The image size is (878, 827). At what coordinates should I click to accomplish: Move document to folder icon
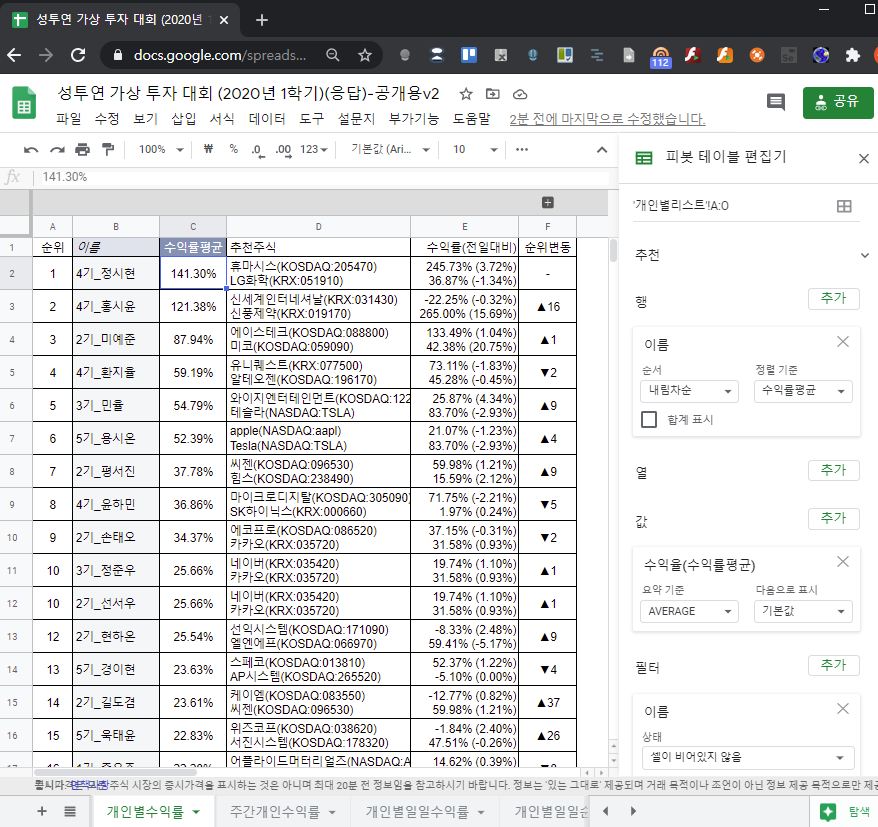(x=493, y=94)
